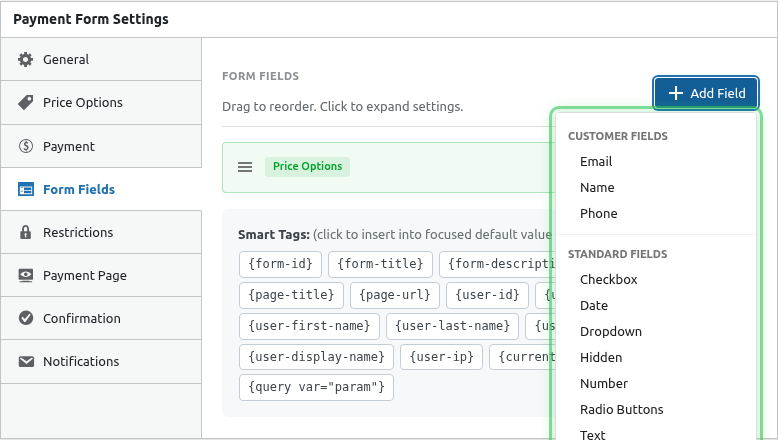Click the Notifications envelope icon
Screen dimensions: 778x440
click(26, 361)
